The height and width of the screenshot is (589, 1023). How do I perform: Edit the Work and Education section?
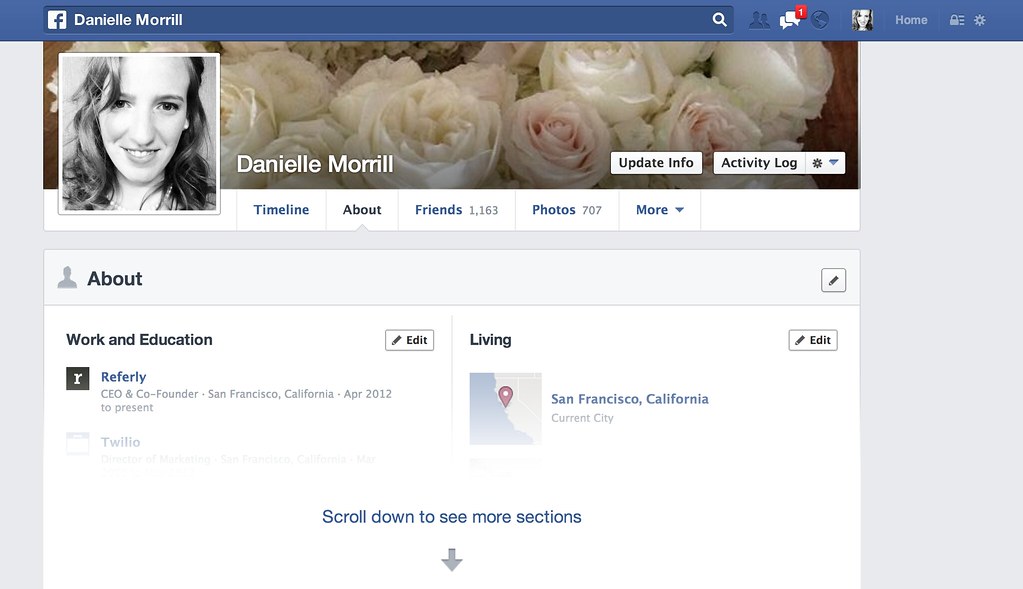pos(409,340)
